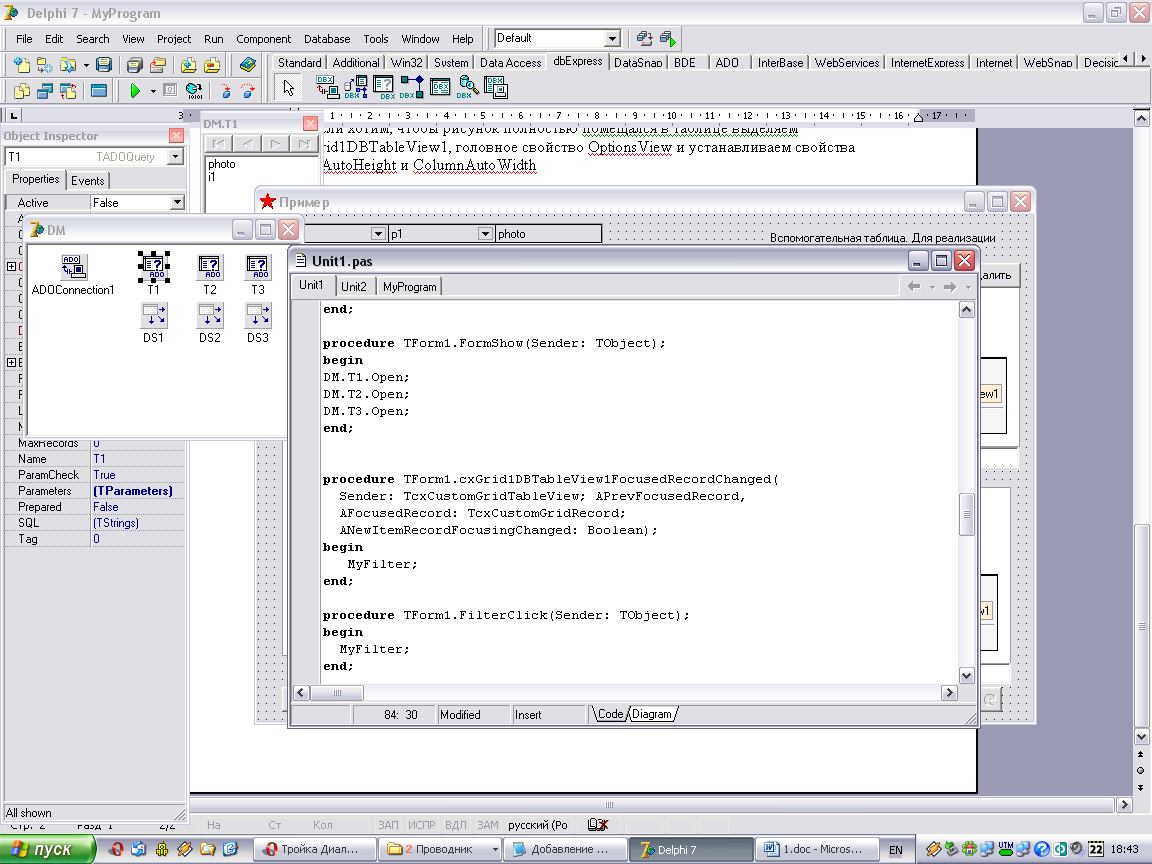
Task: Click the пуск Start button
Action: click(47, 849)
